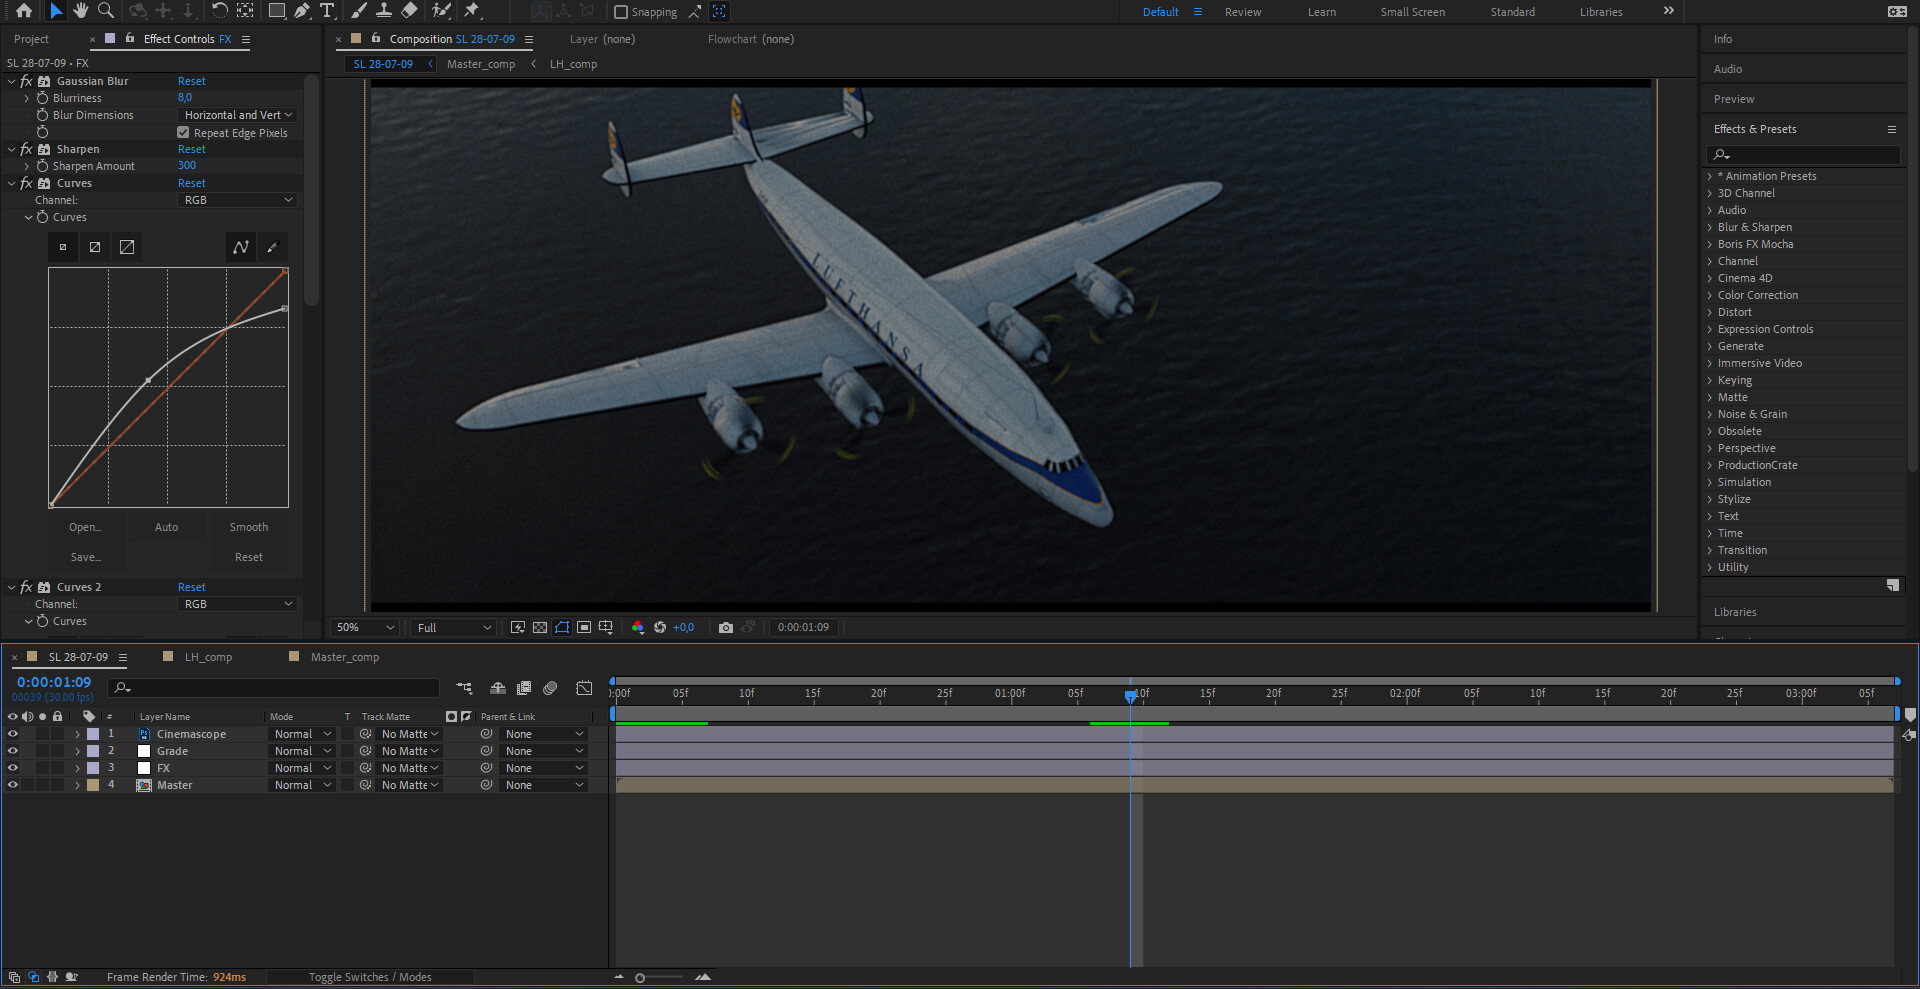
Task: Take a snapshot in the Composition viewer
Action: click(726, 627)
